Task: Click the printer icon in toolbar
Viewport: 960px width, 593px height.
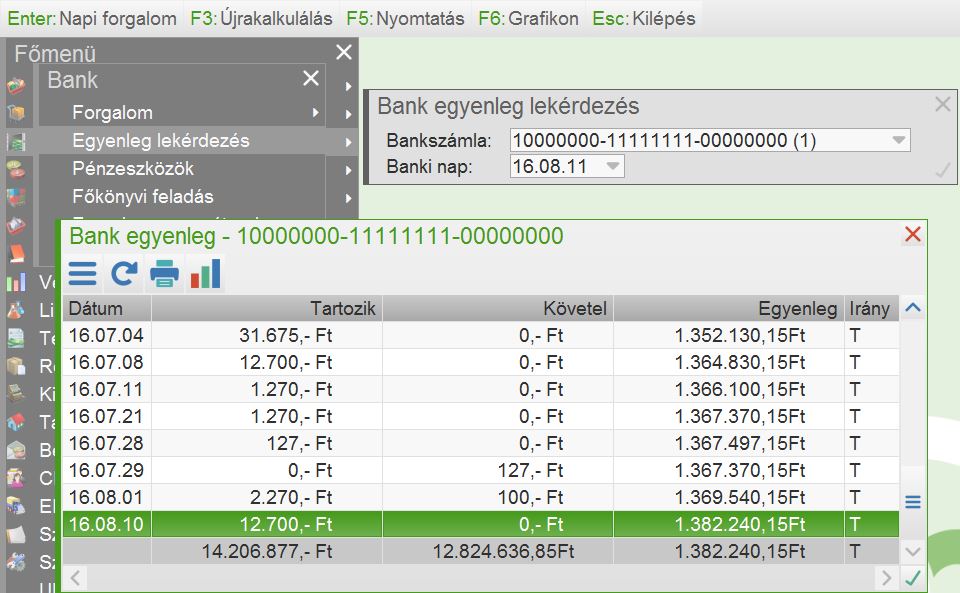Action: pyautogui.click(x=165, y=274)
